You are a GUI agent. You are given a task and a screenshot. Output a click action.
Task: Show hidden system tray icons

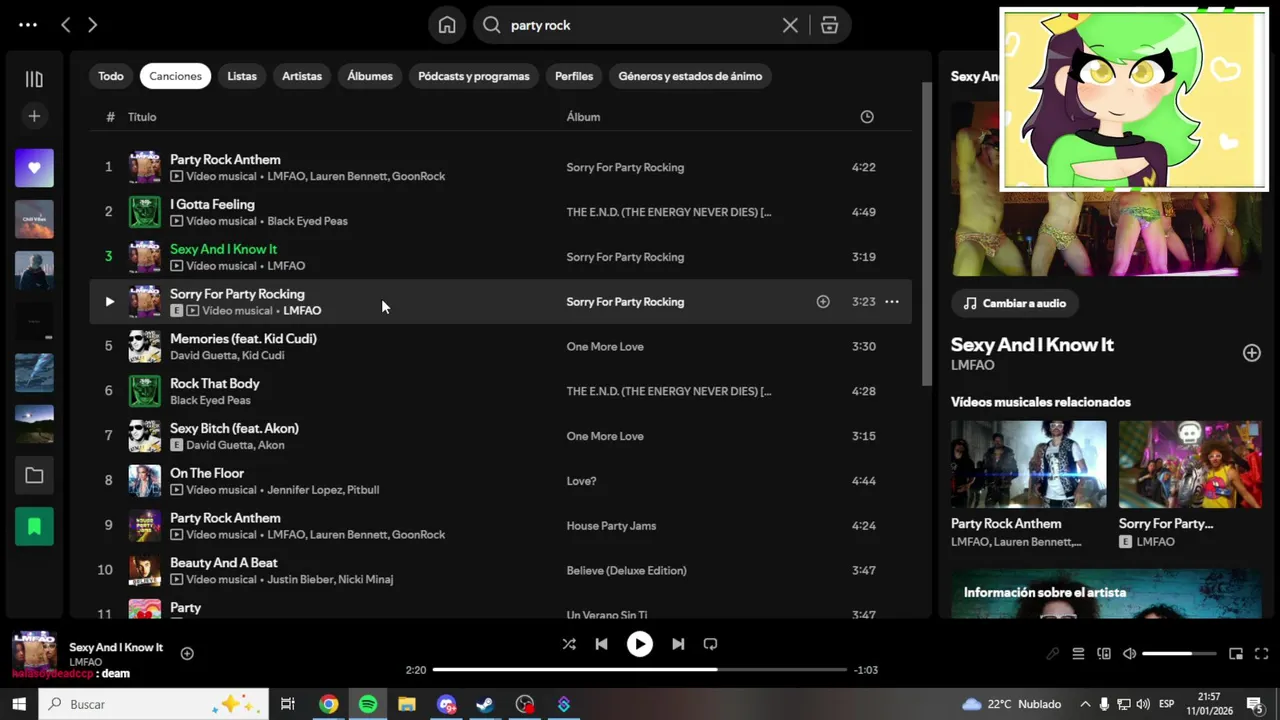pyautogui.click(x=1085, y=704)
